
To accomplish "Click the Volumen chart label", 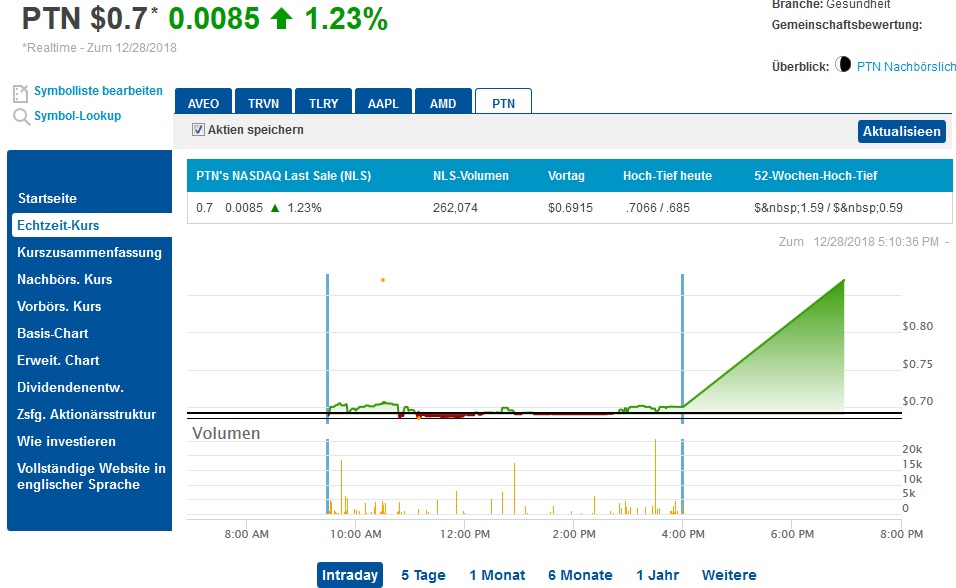I will click(226, 433).
